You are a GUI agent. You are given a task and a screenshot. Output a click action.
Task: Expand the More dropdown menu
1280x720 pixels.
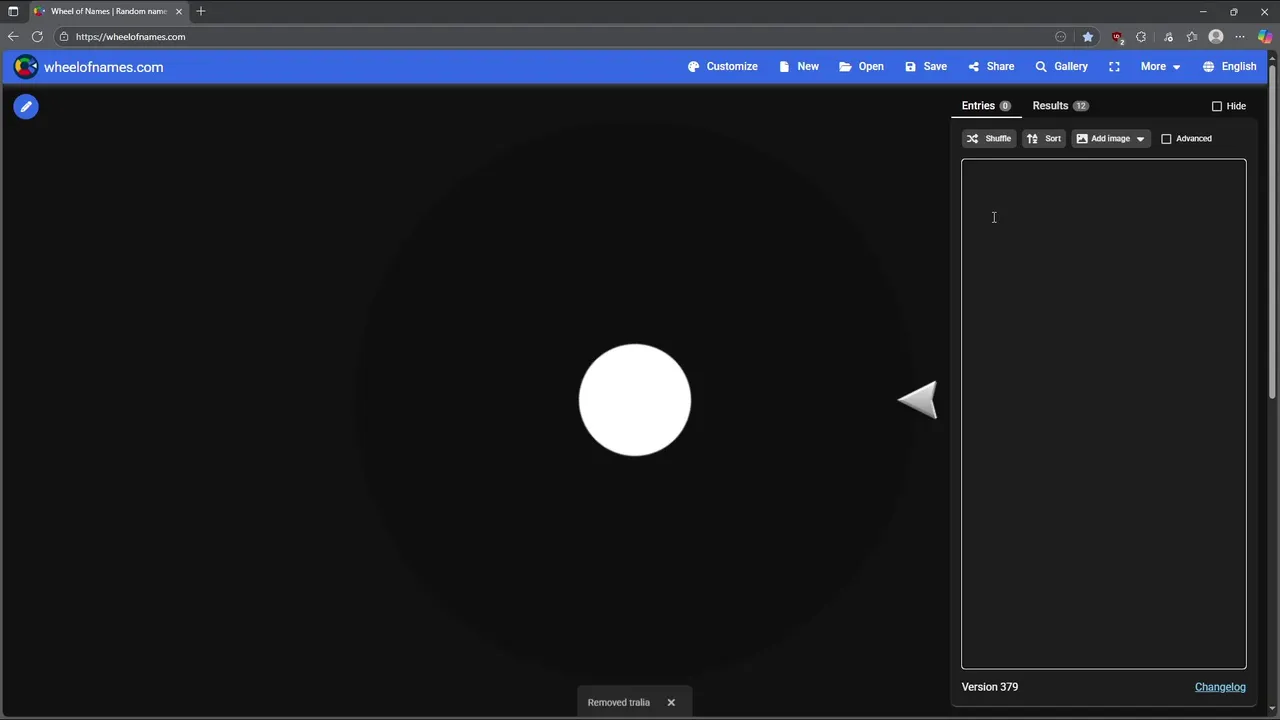(x=1160, y=67)
